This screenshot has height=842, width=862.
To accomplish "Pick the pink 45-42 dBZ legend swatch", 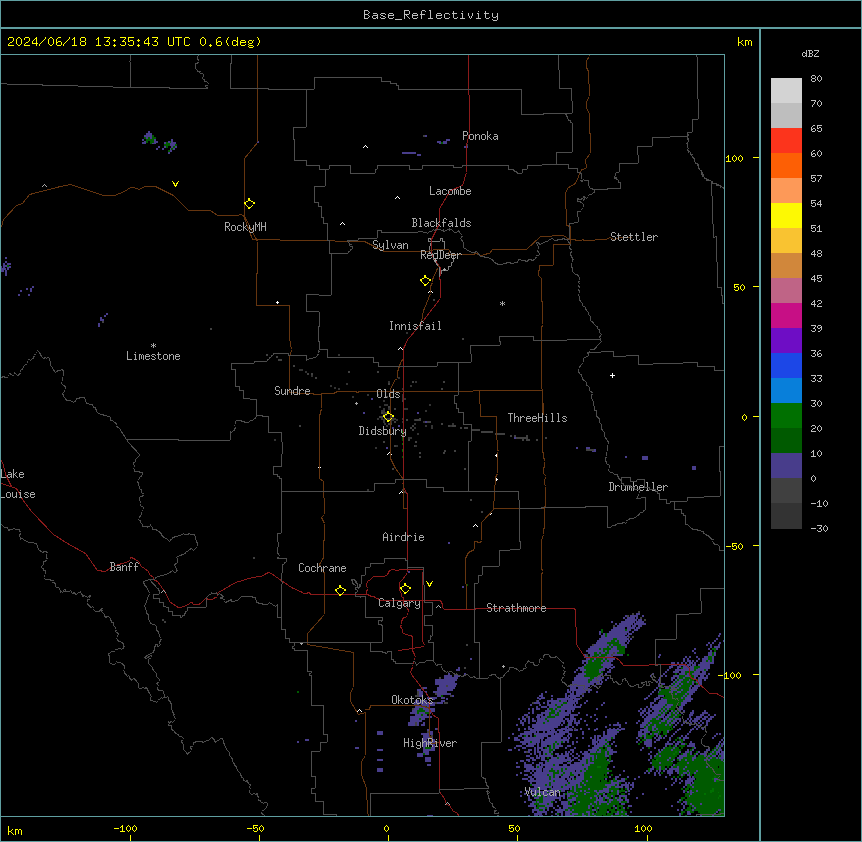I will click(786, 291).
